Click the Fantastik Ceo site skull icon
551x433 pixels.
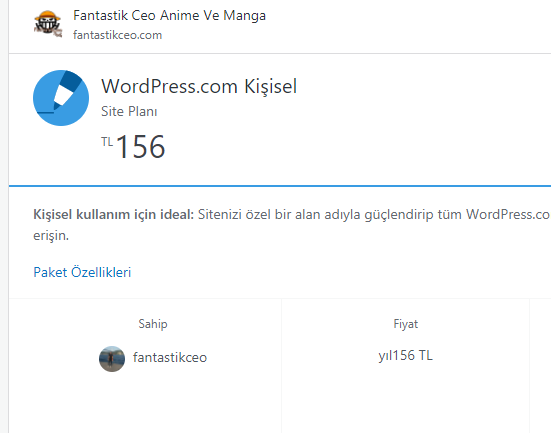(48, 24)
